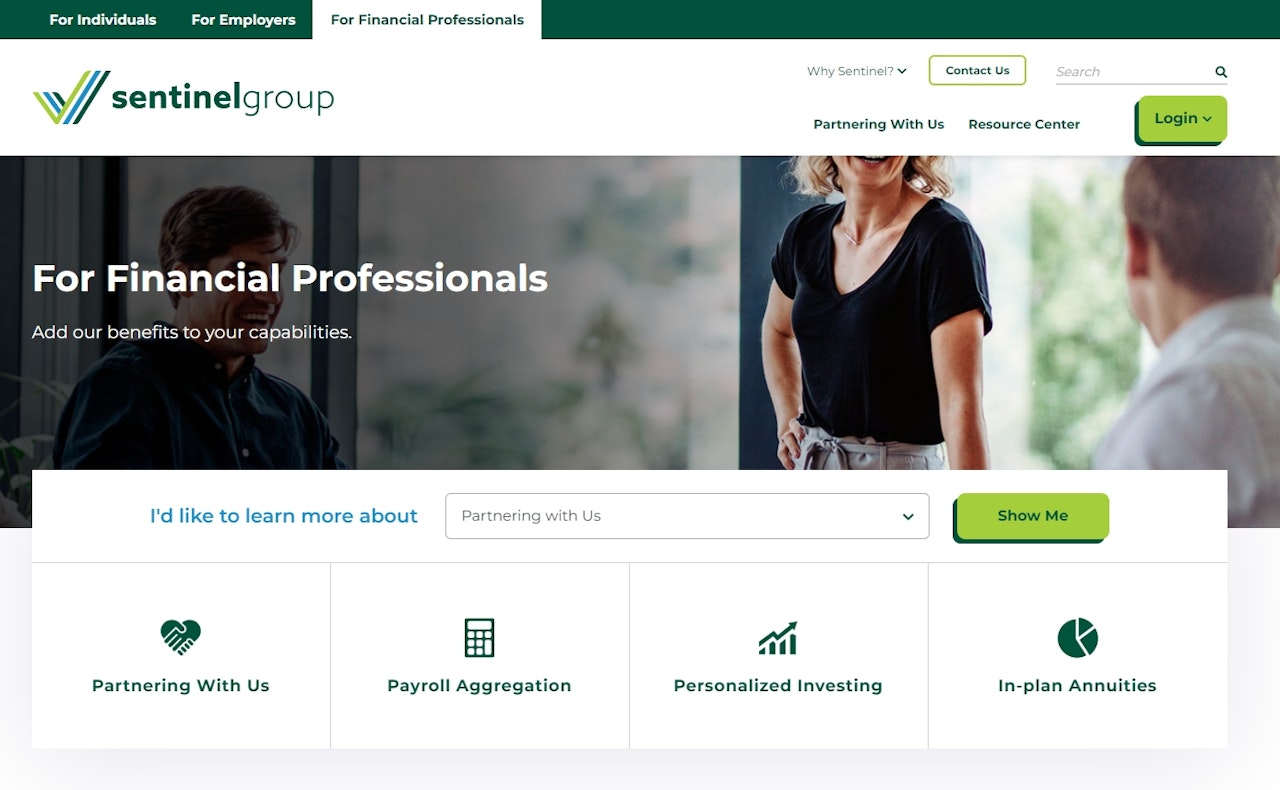Switch to the For Individuals tab
This screenshot has width=1280, height=790.
tap(103, 20)
